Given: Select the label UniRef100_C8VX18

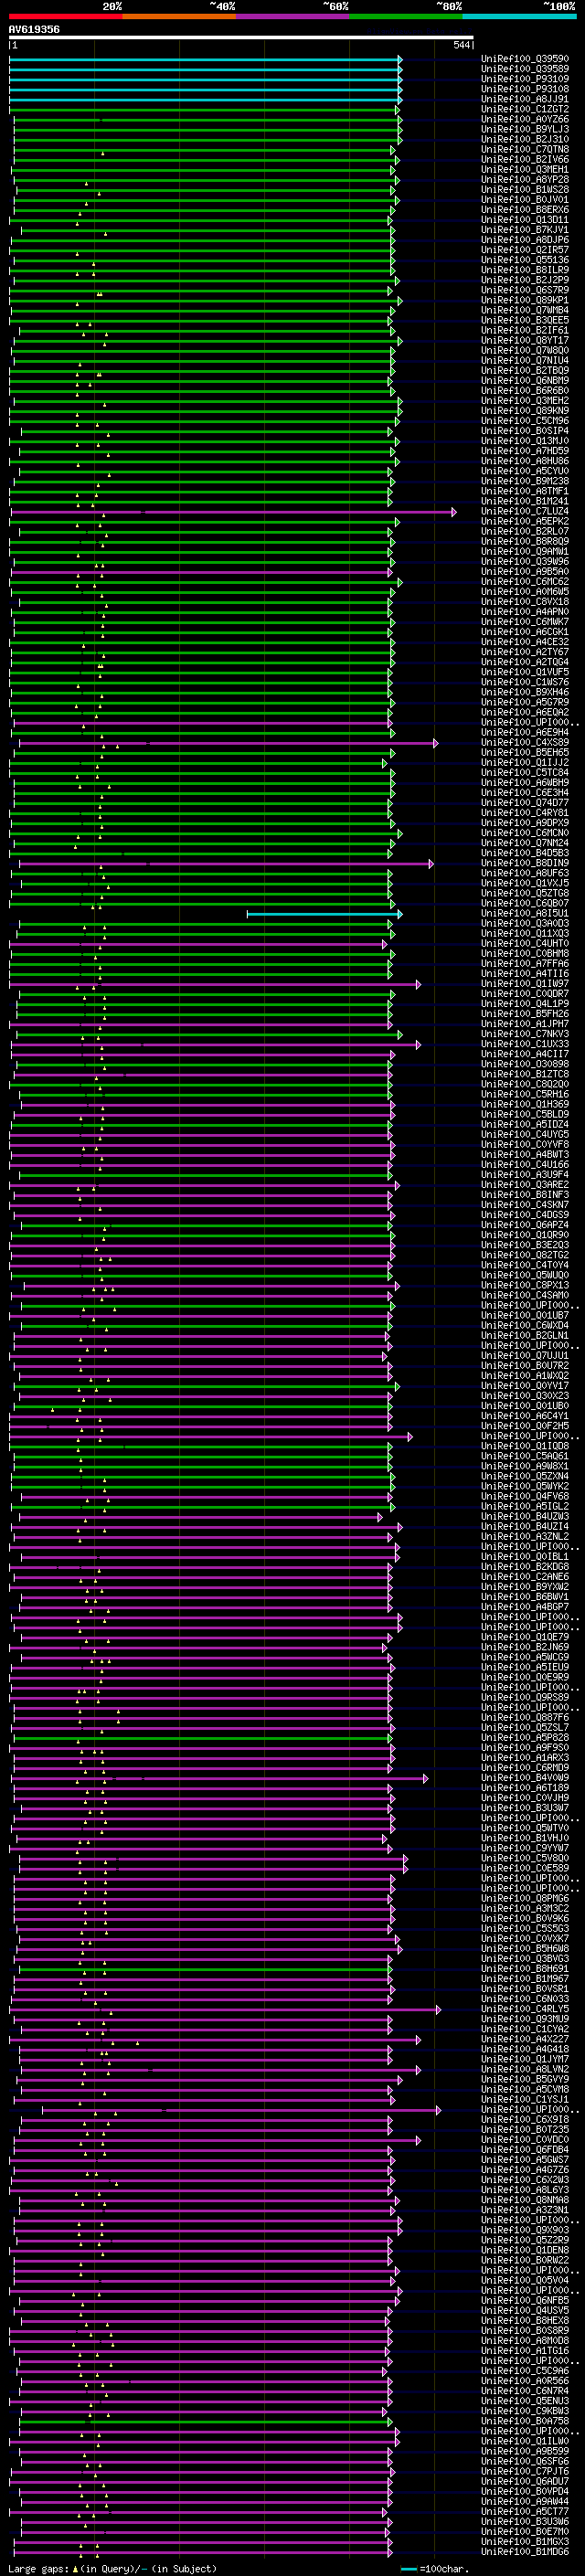Looking at the screenshot, I should click(x=525, y=602).
